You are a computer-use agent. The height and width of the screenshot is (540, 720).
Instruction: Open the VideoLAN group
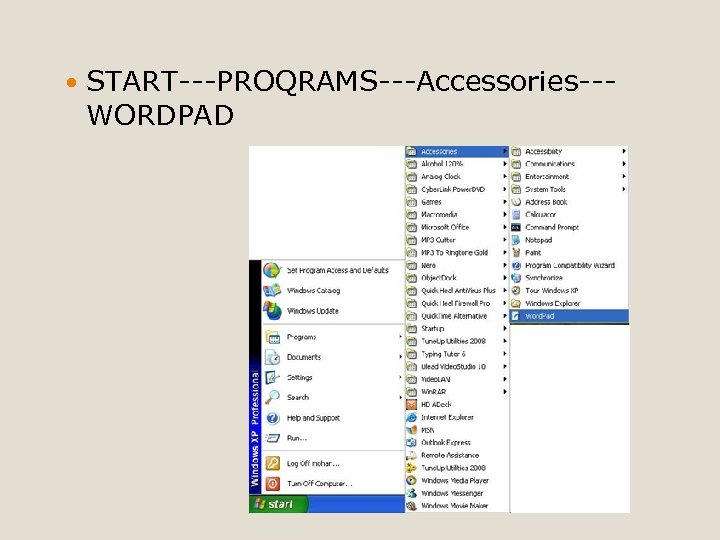pyautogui.click(x=457, y=379)
